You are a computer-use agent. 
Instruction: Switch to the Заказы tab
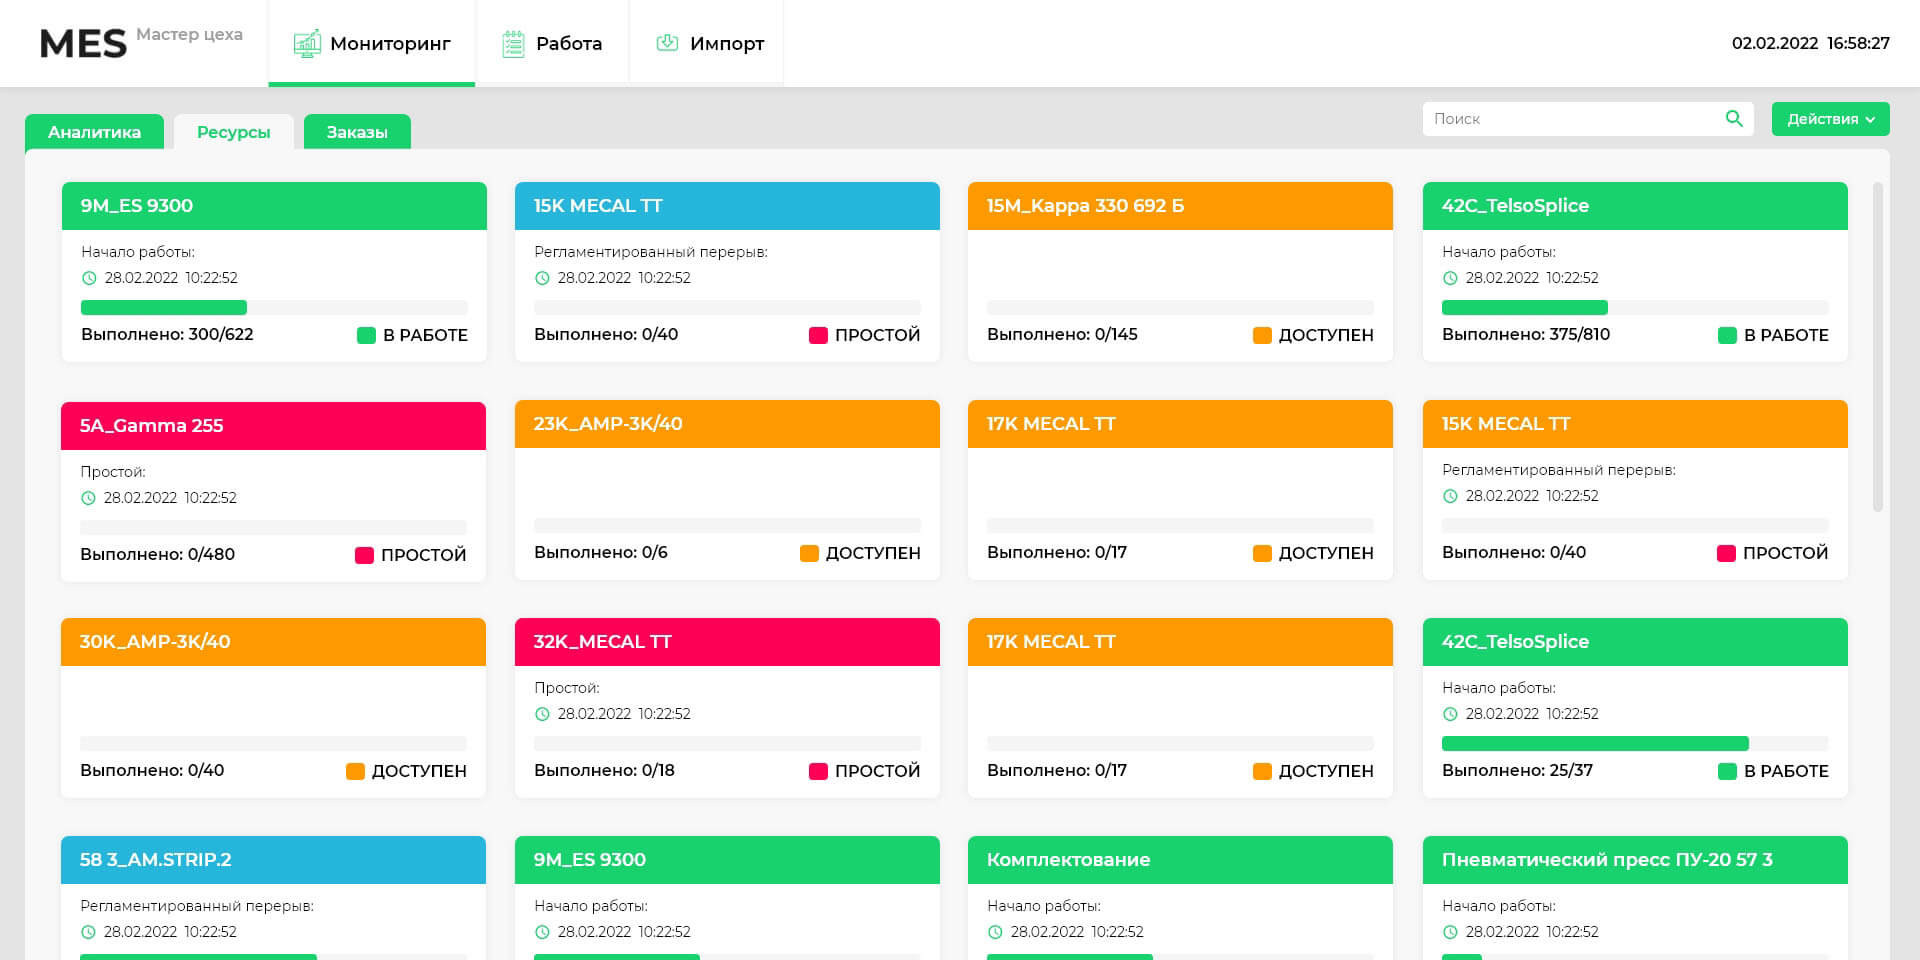(357, 132)
